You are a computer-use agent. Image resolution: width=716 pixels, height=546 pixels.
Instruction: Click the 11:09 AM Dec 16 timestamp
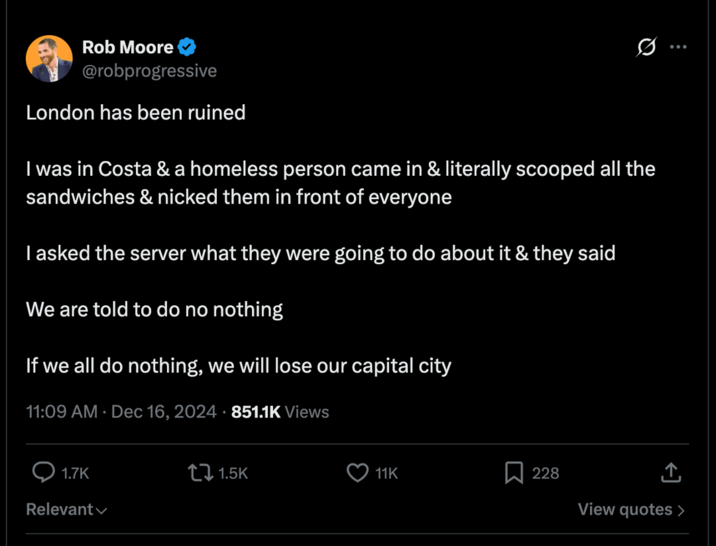tap(120, 411)
